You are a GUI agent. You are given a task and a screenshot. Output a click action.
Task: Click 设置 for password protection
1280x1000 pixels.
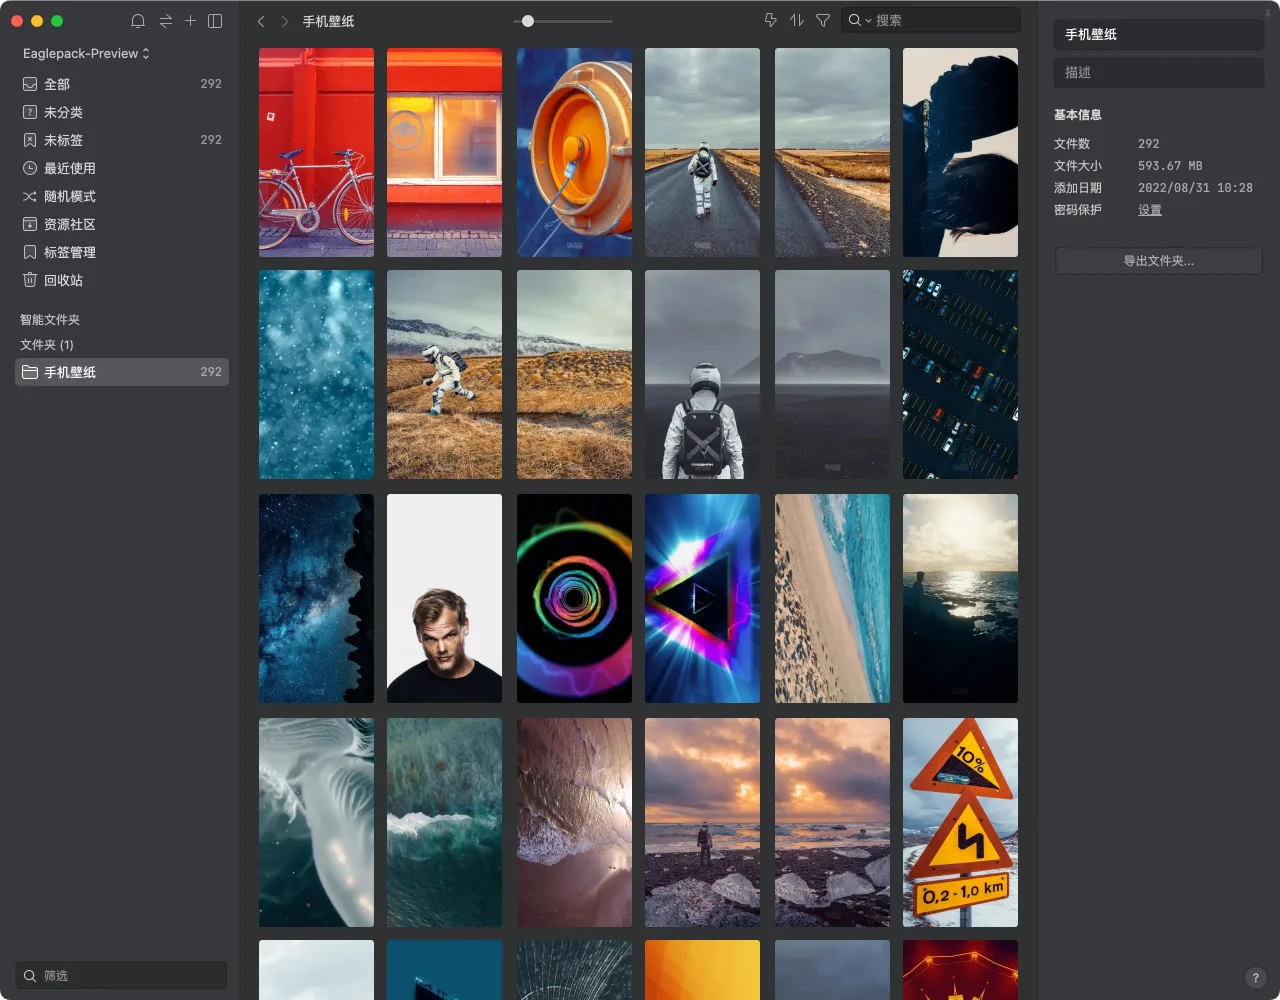pos(1150,210)
